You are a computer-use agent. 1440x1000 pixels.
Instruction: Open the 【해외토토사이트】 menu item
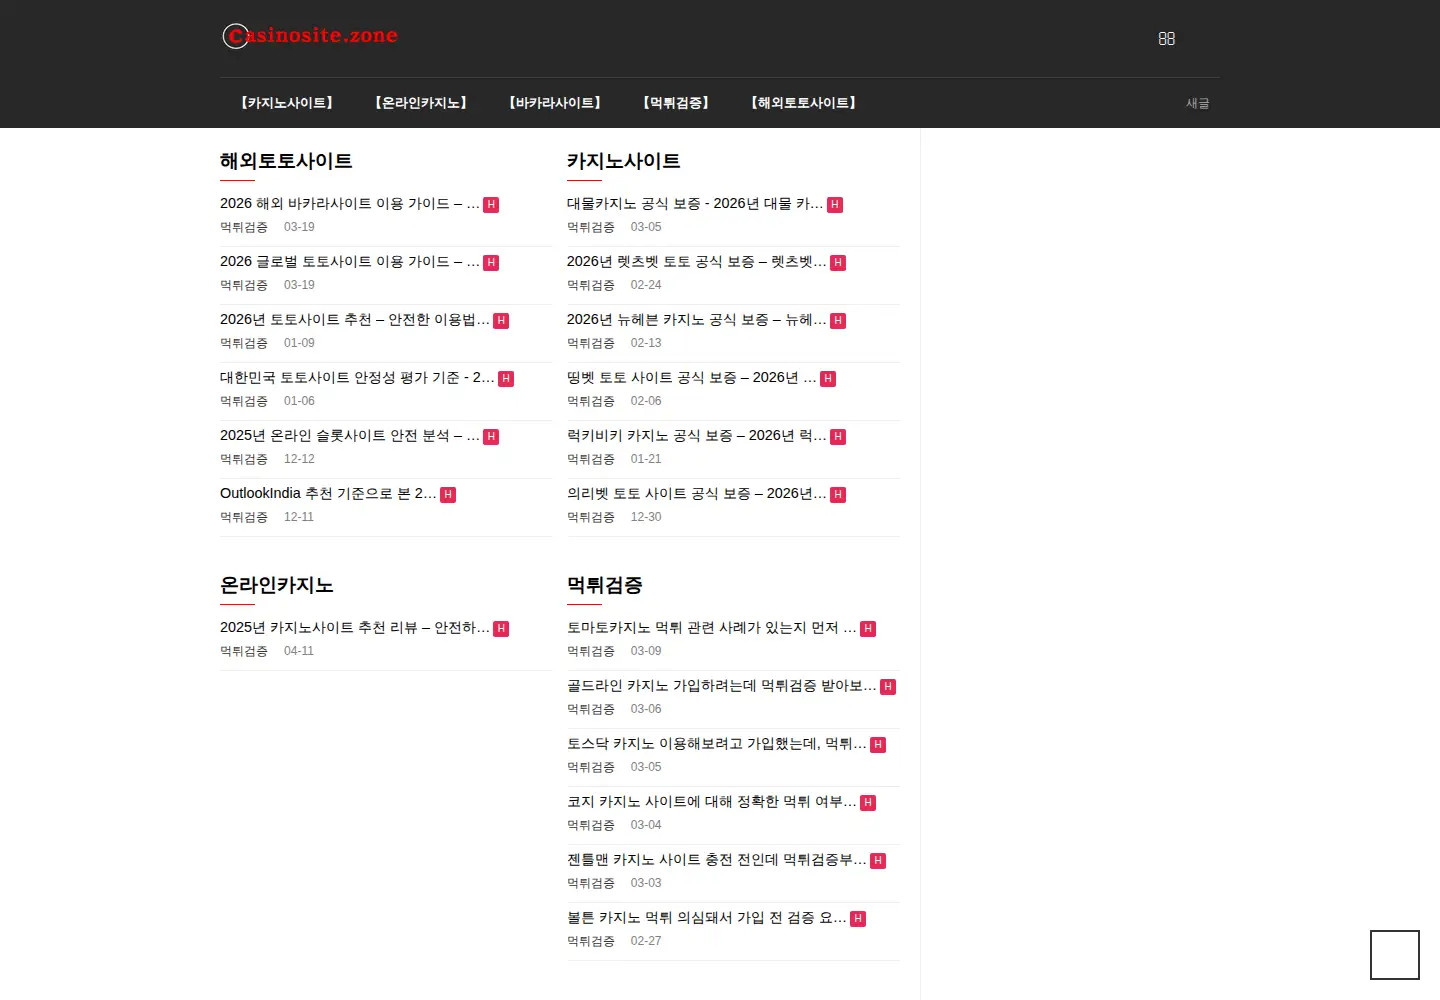(803, 103)
